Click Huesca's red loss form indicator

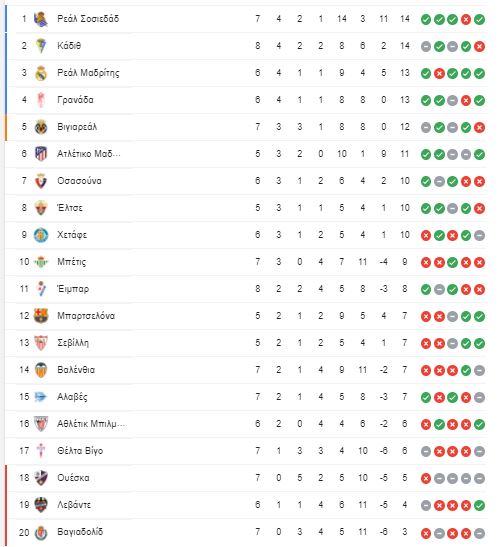[x=426, y=478]
